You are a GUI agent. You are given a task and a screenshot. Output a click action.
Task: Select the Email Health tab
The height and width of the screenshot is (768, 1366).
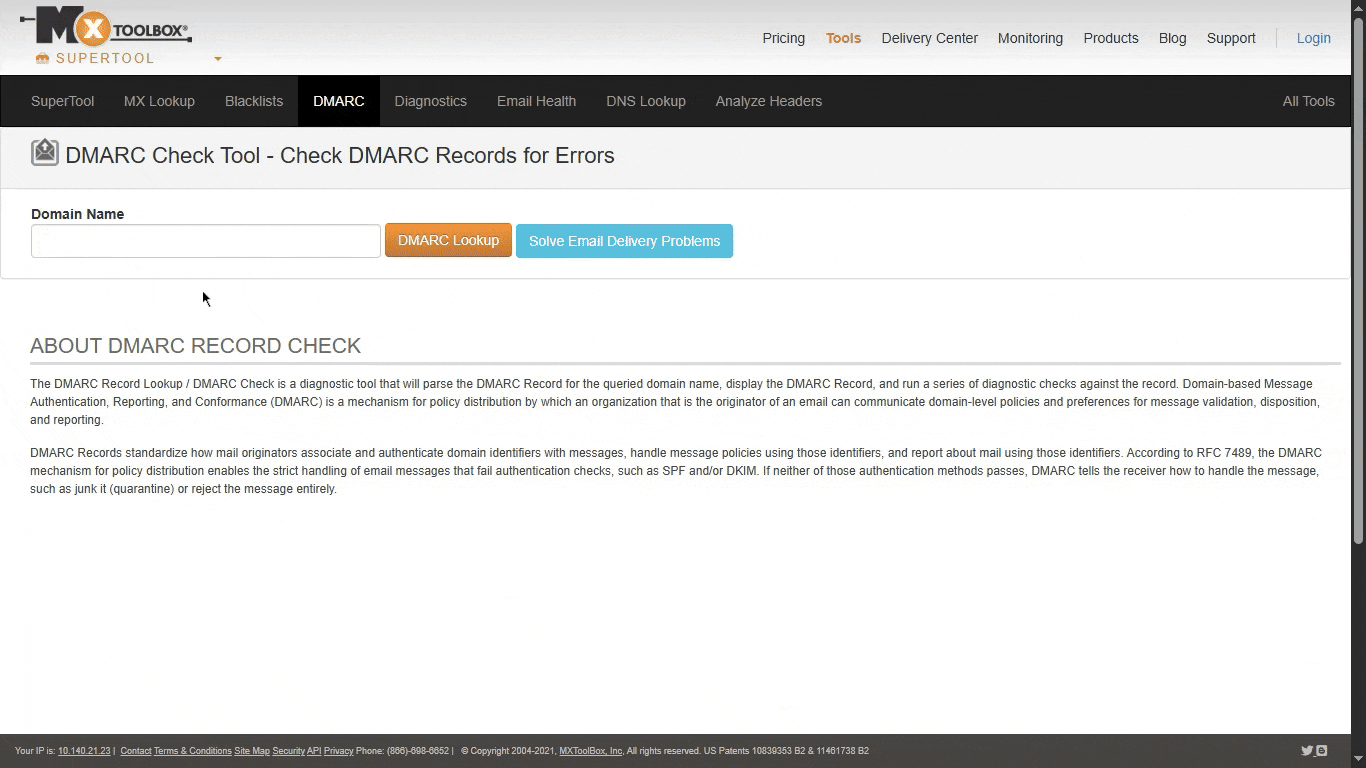tap(536, 101)
